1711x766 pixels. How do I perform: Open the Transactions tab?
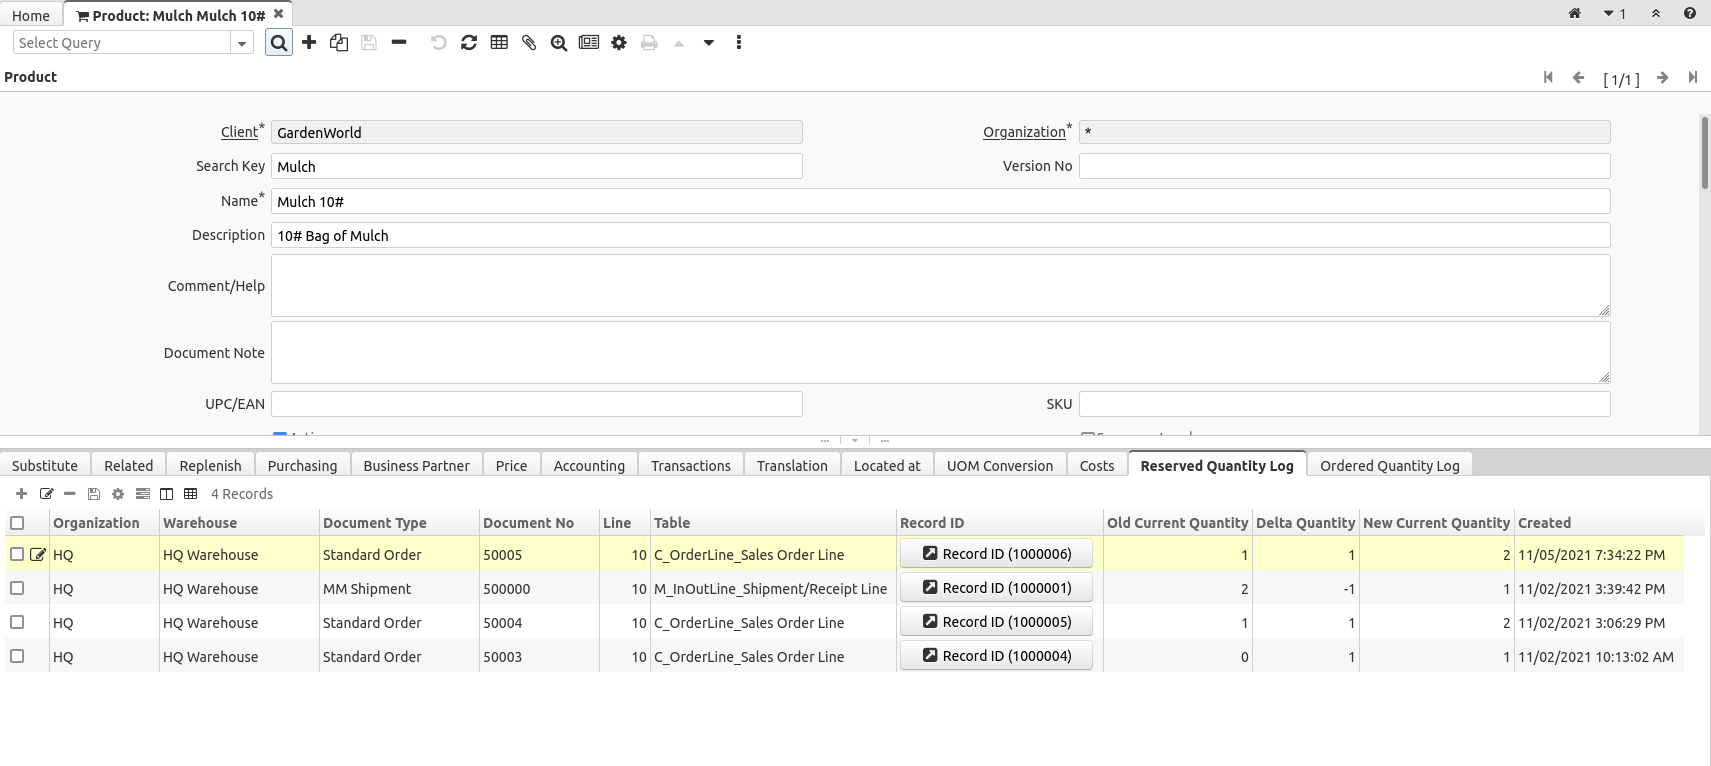(x=690, y=466)
